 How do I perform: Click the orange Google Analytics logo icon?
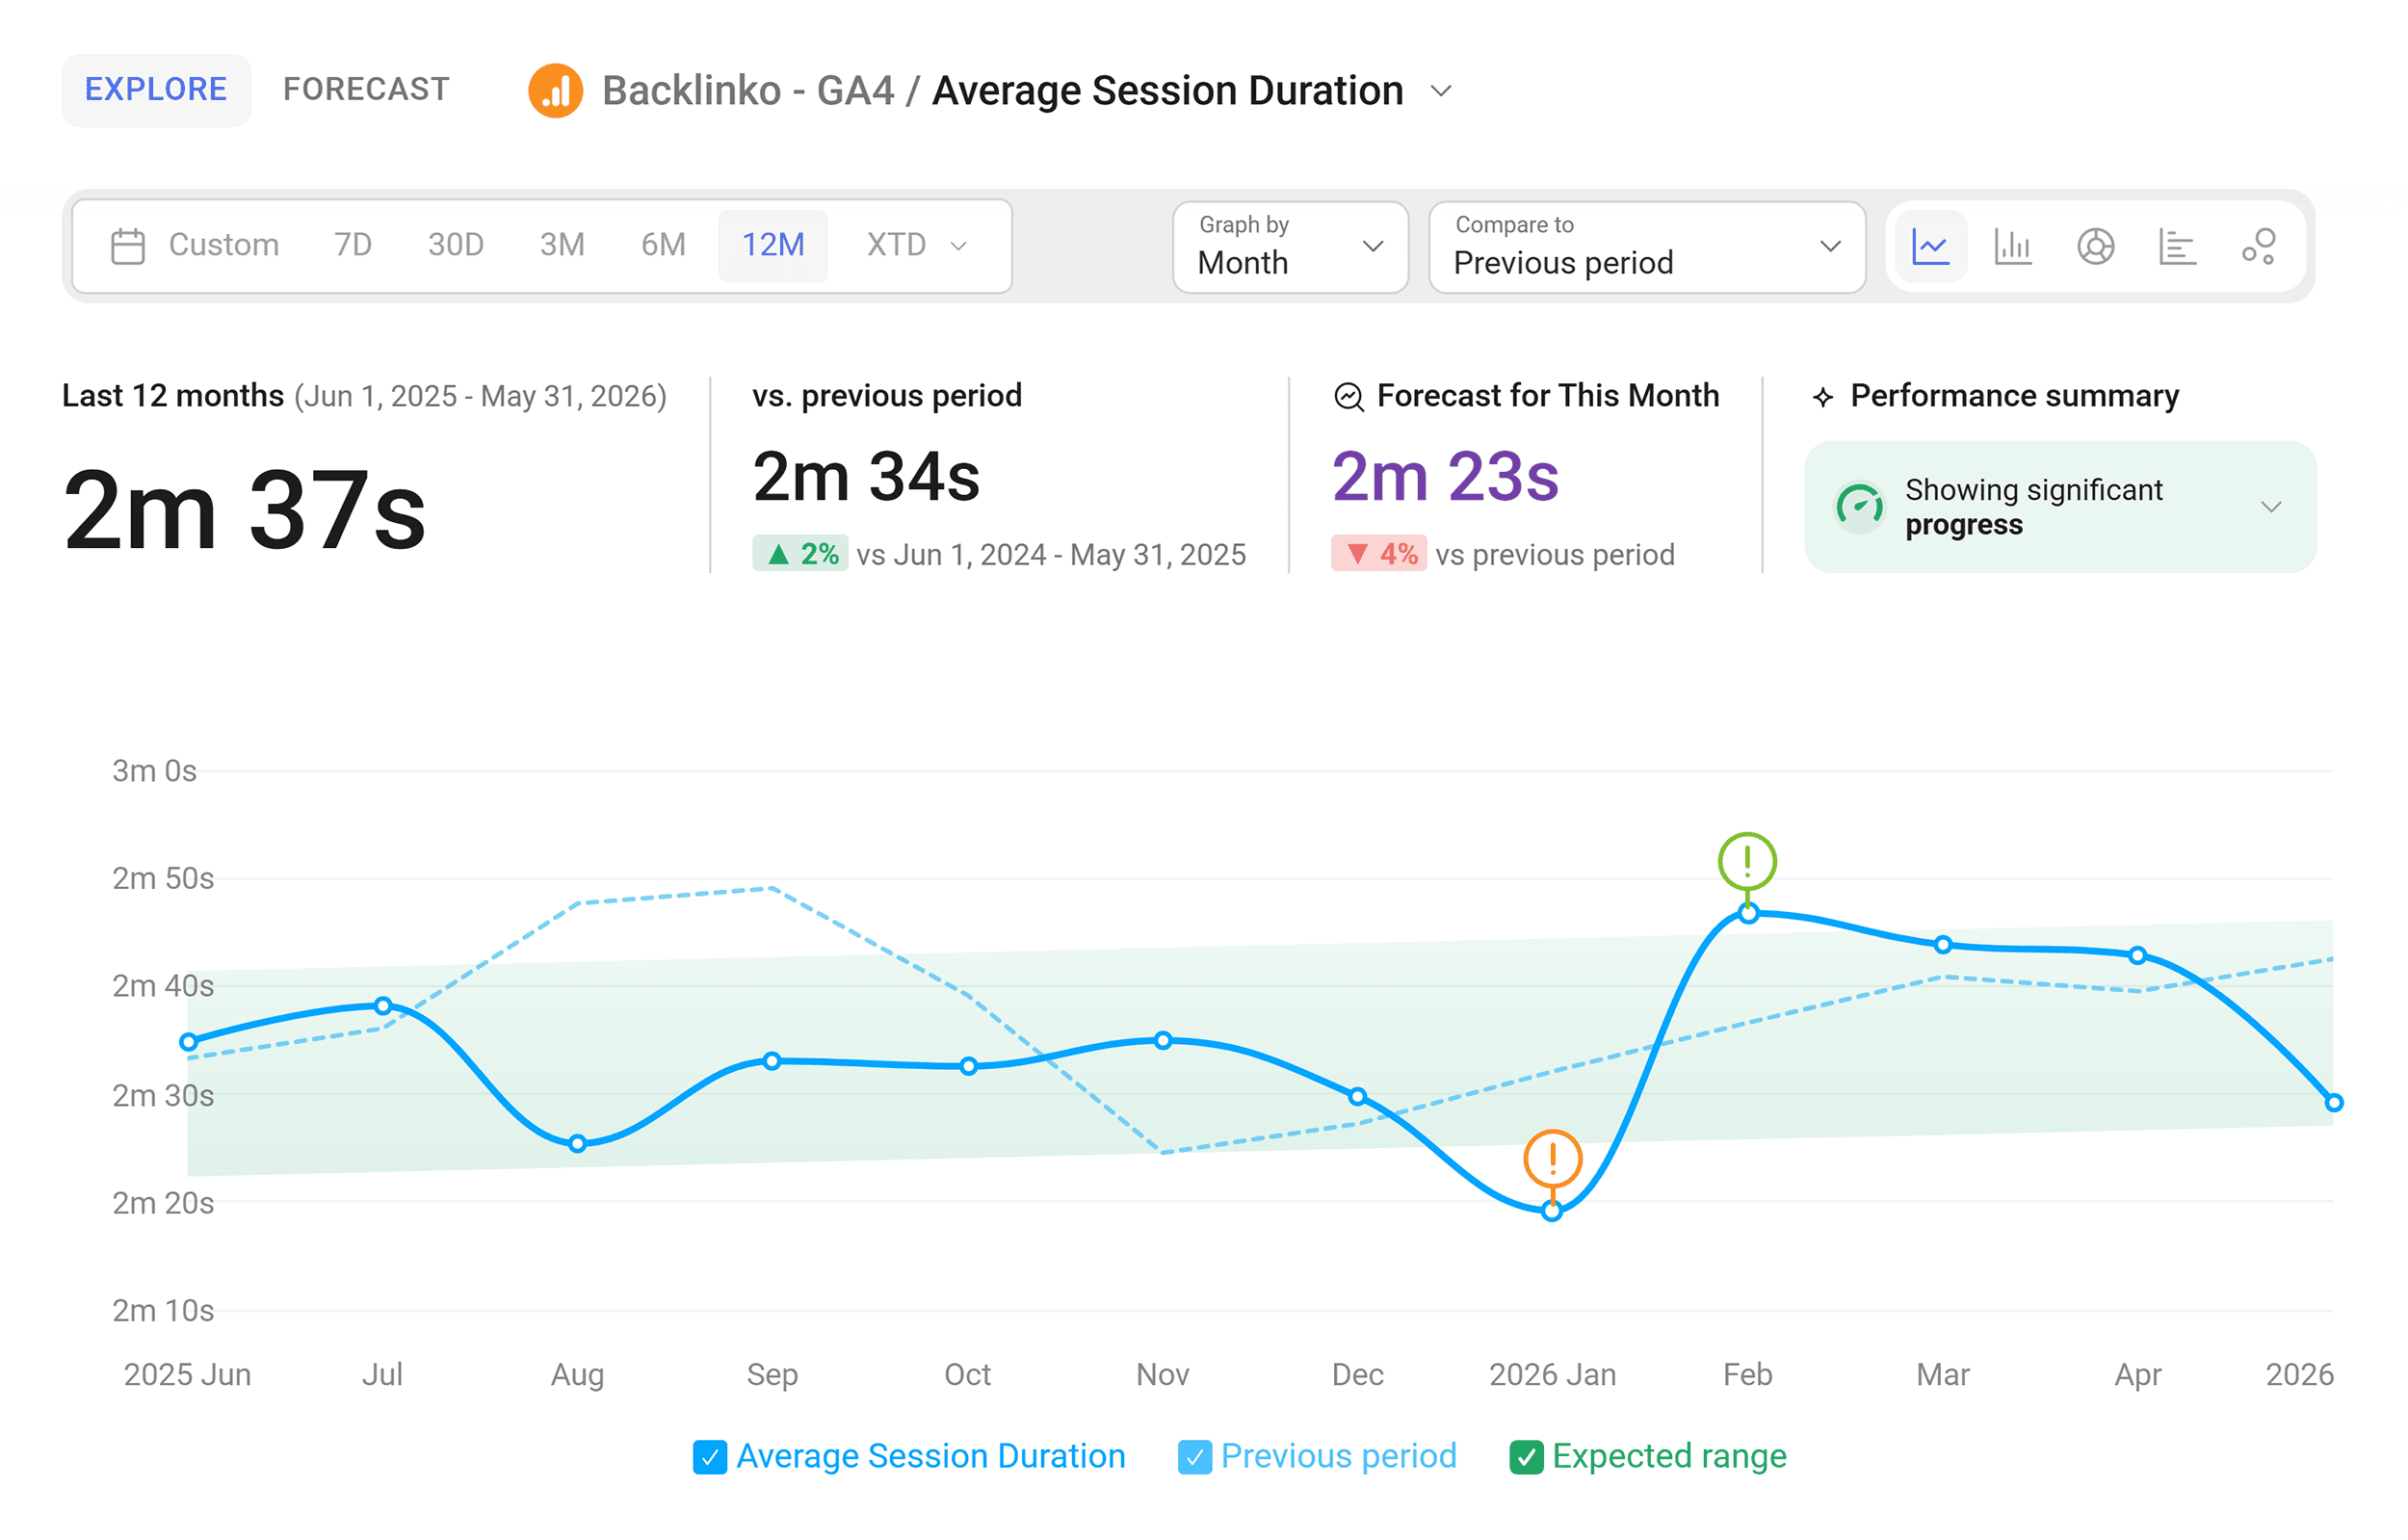555,91
